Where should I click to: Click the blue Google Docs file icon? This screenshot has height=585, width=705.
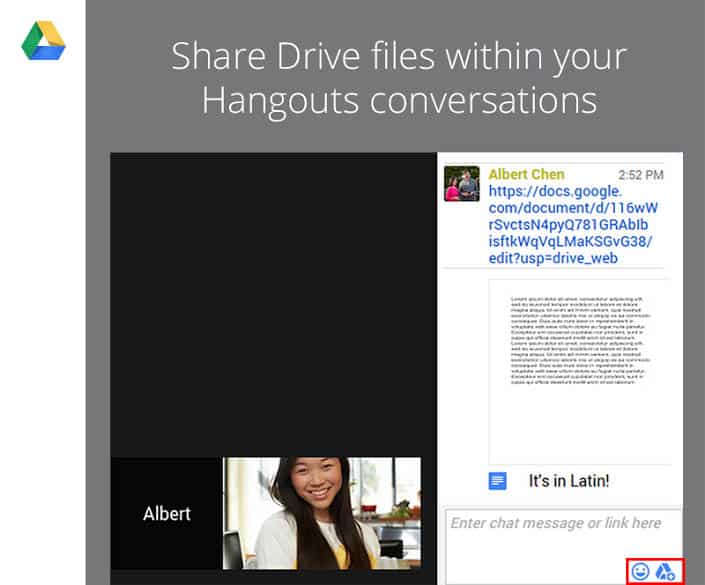point(497,481)
